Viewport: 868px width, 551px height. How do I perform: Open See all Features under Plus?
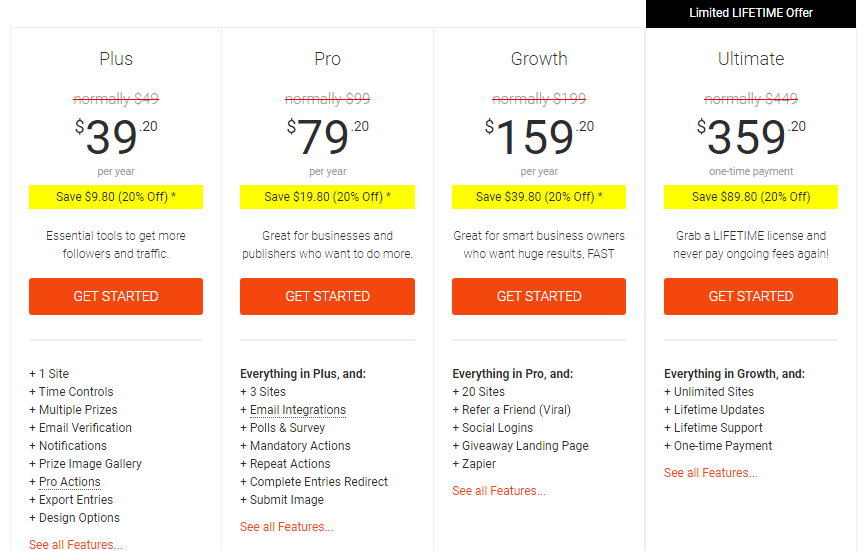point(76,545)
